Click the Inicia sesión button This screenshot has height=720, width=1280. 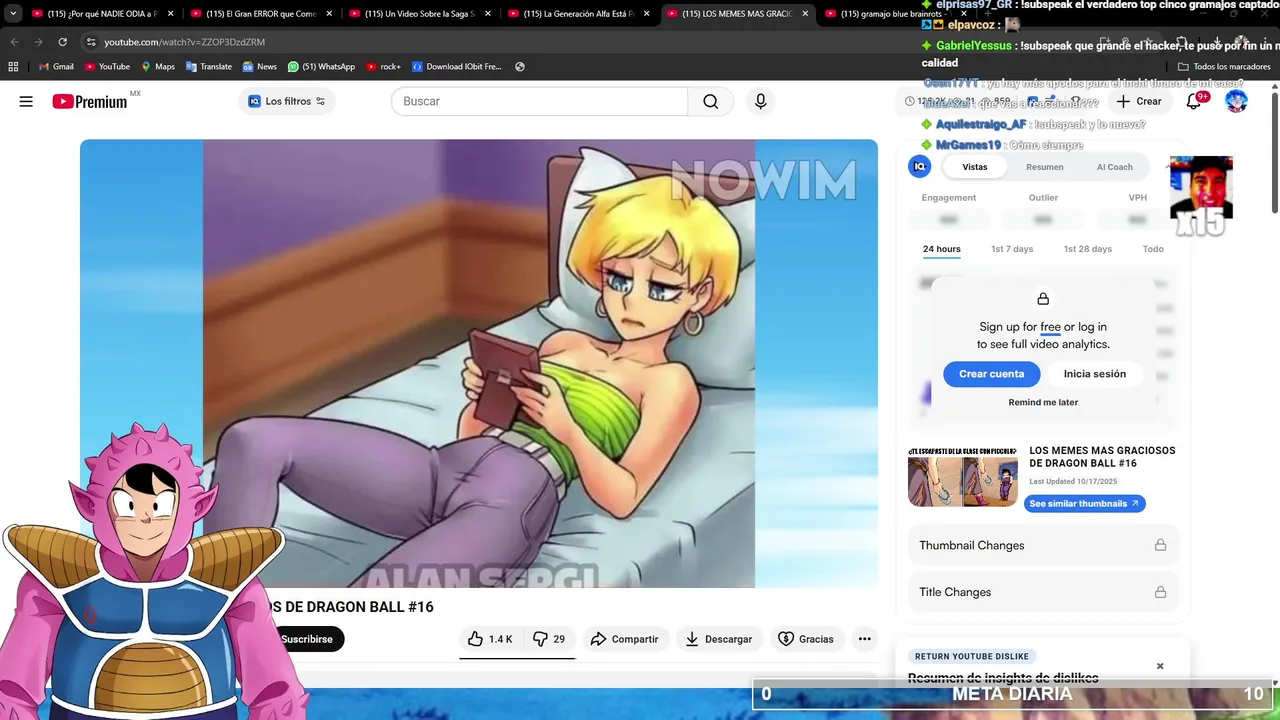tap(1094, 374)
